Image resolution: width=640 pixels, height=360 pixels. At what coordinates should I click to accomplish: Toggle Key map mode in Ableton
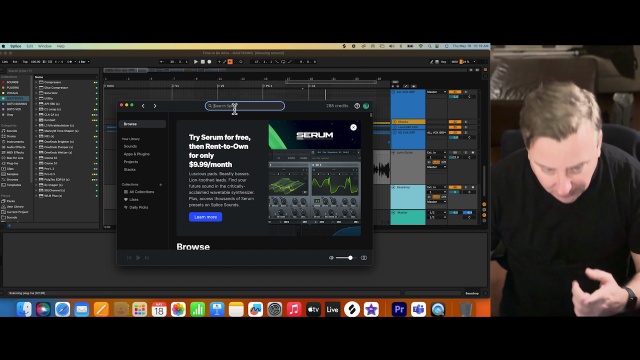pyautogui.click(x=443, y=62)
